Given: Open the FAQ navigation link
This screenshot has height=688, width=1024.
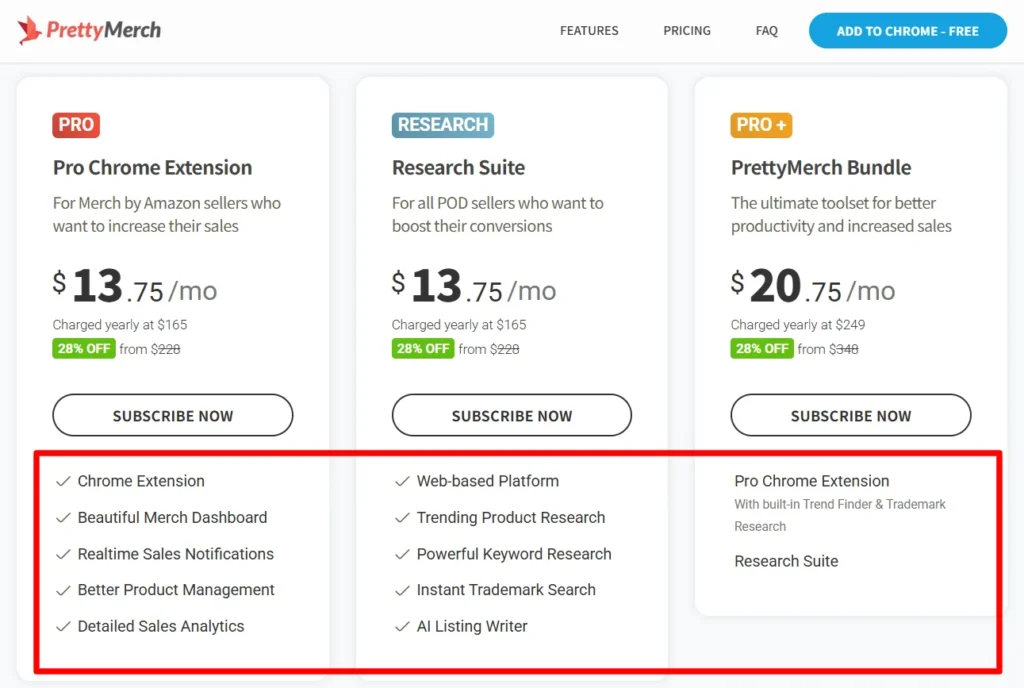Looking at the screenshot, I should click(x=767, y=31).
